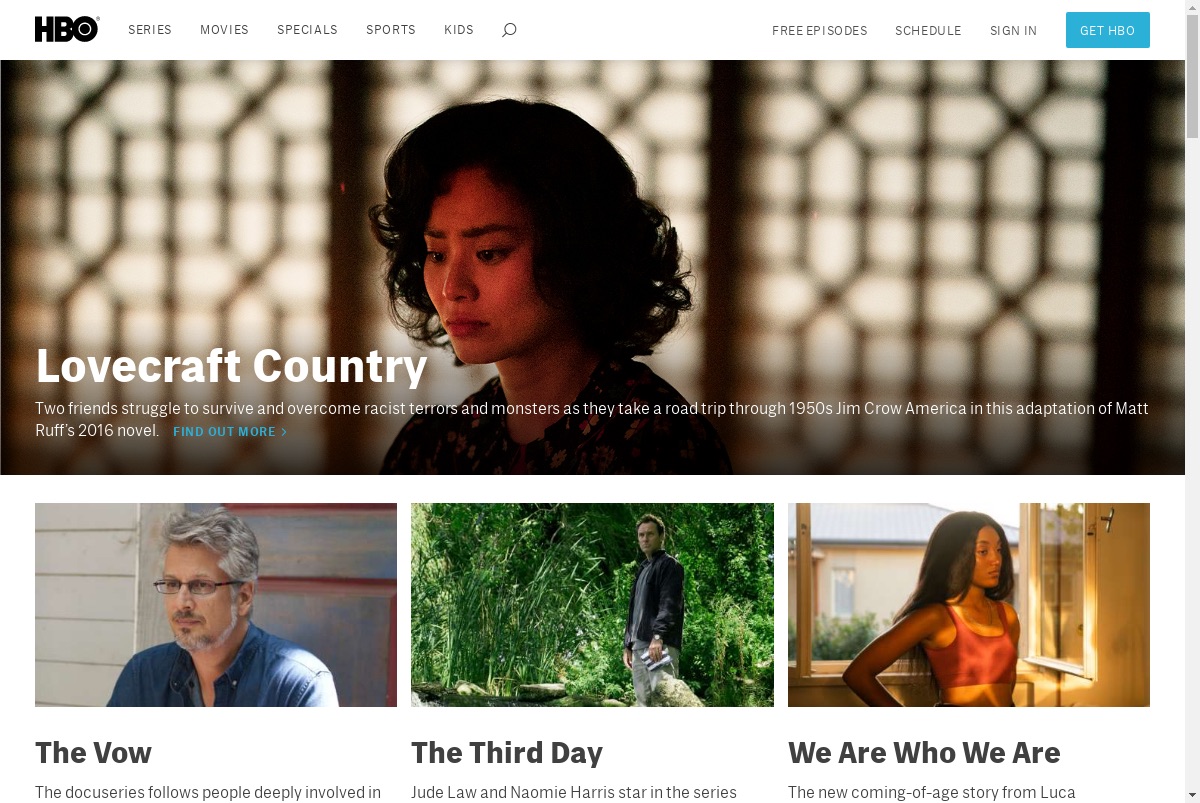1200x803 pixels.
Task: Open the search magnifier icon
Action: [x=509, y=30]
